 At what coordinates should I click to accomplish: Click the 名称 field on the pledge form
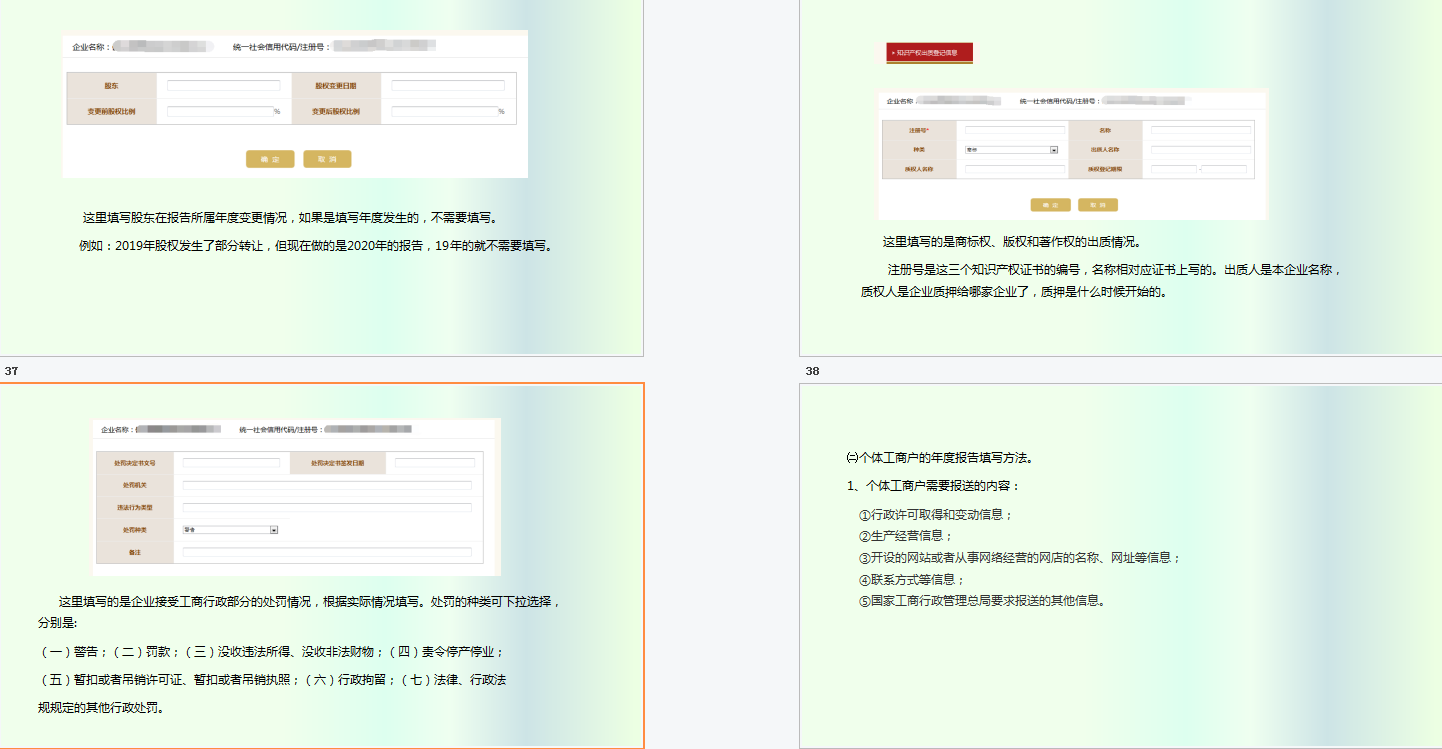point(1201,130)
